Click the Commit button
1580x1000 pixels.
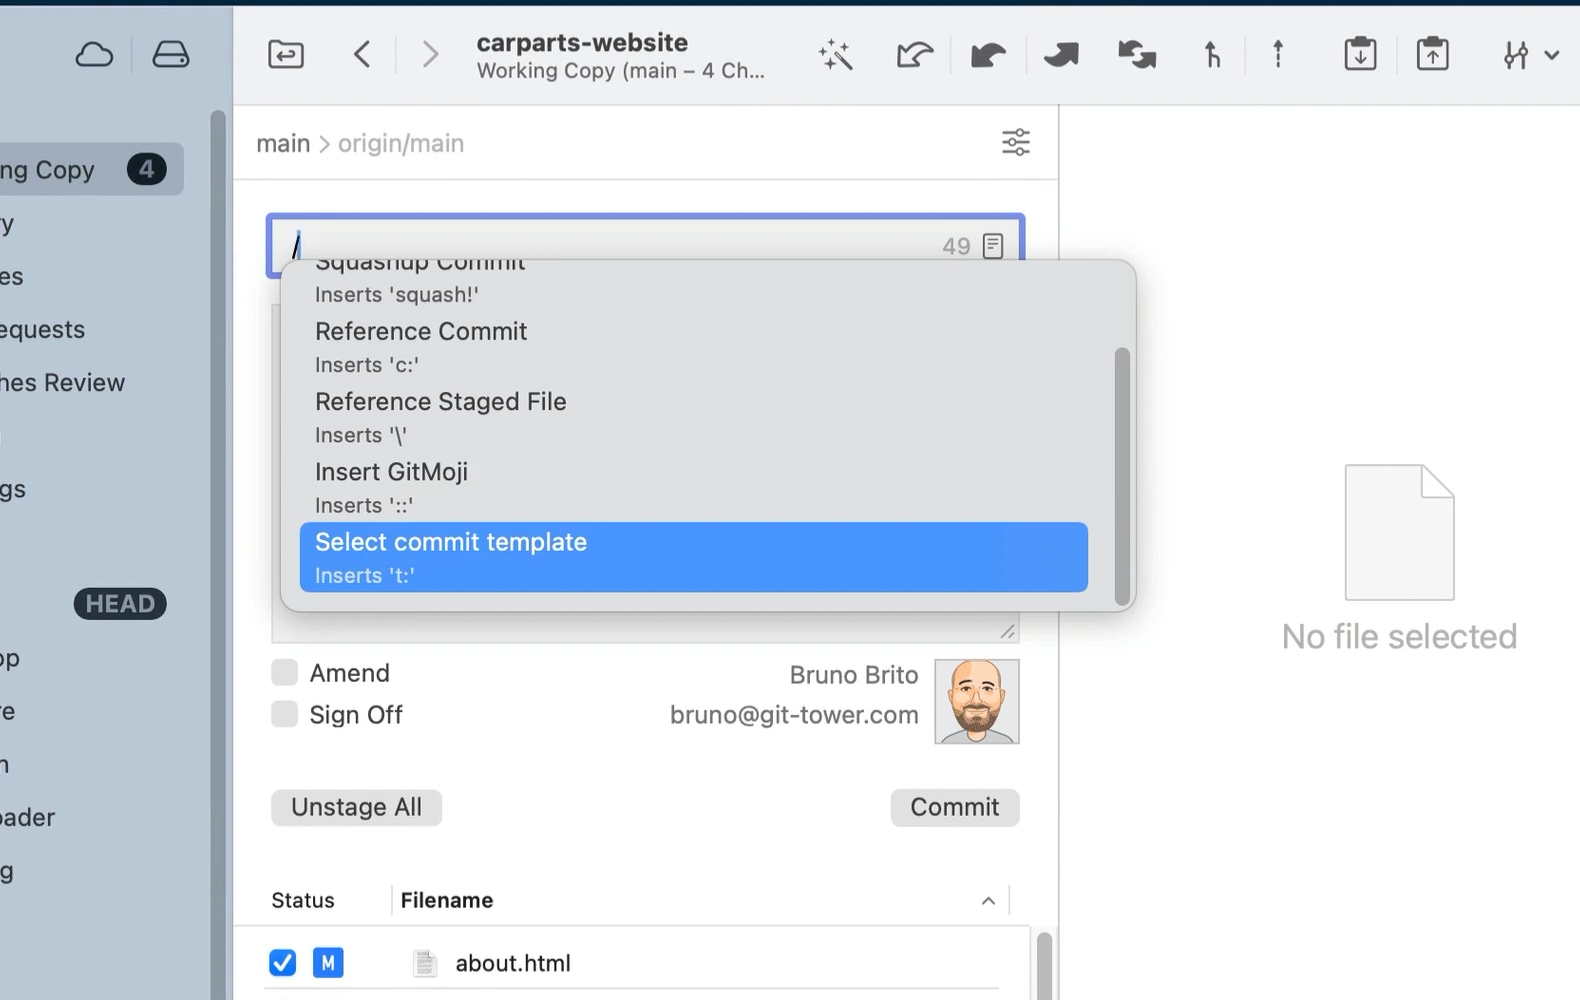click(x=954, y=807)
